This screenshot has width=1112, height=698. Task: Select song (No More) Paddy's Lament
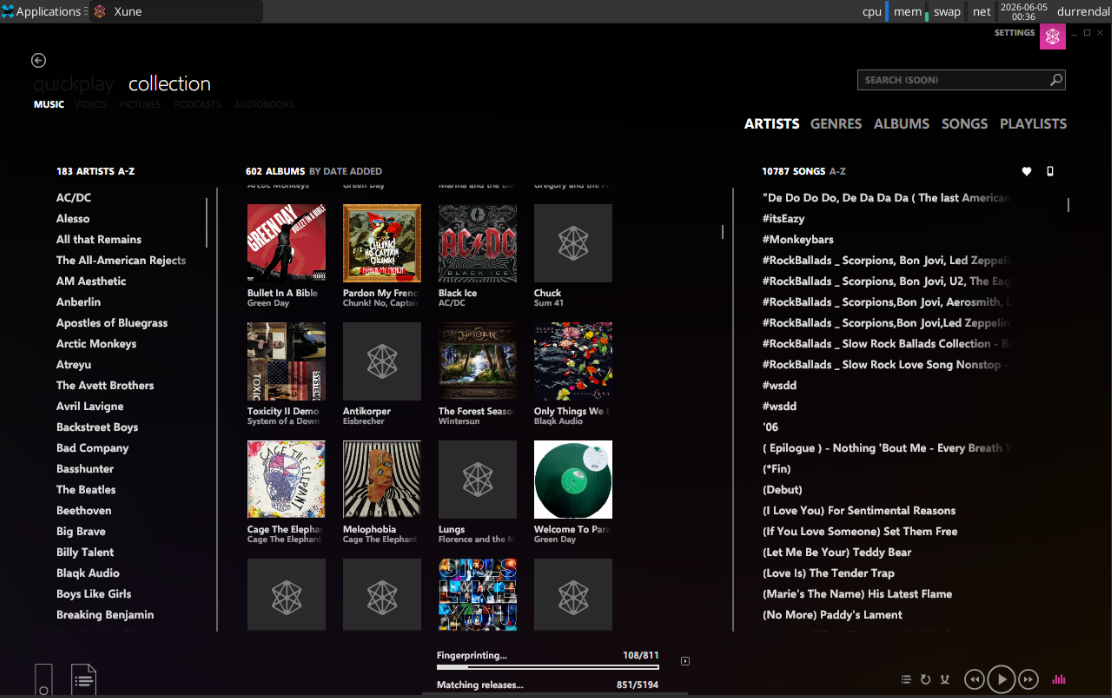[832, 615]
